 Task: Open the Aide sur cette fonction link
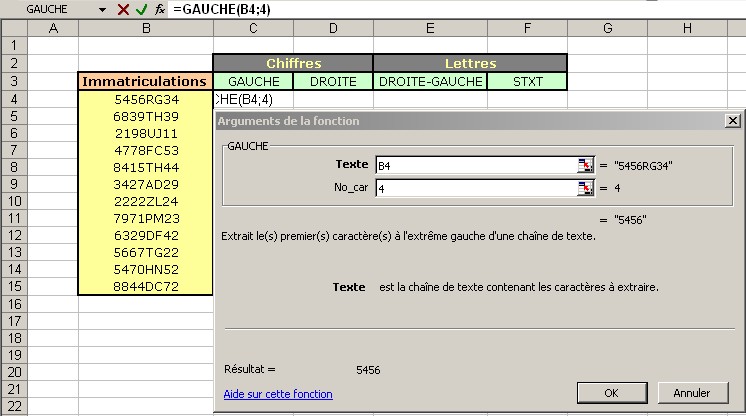coord(277,394)
